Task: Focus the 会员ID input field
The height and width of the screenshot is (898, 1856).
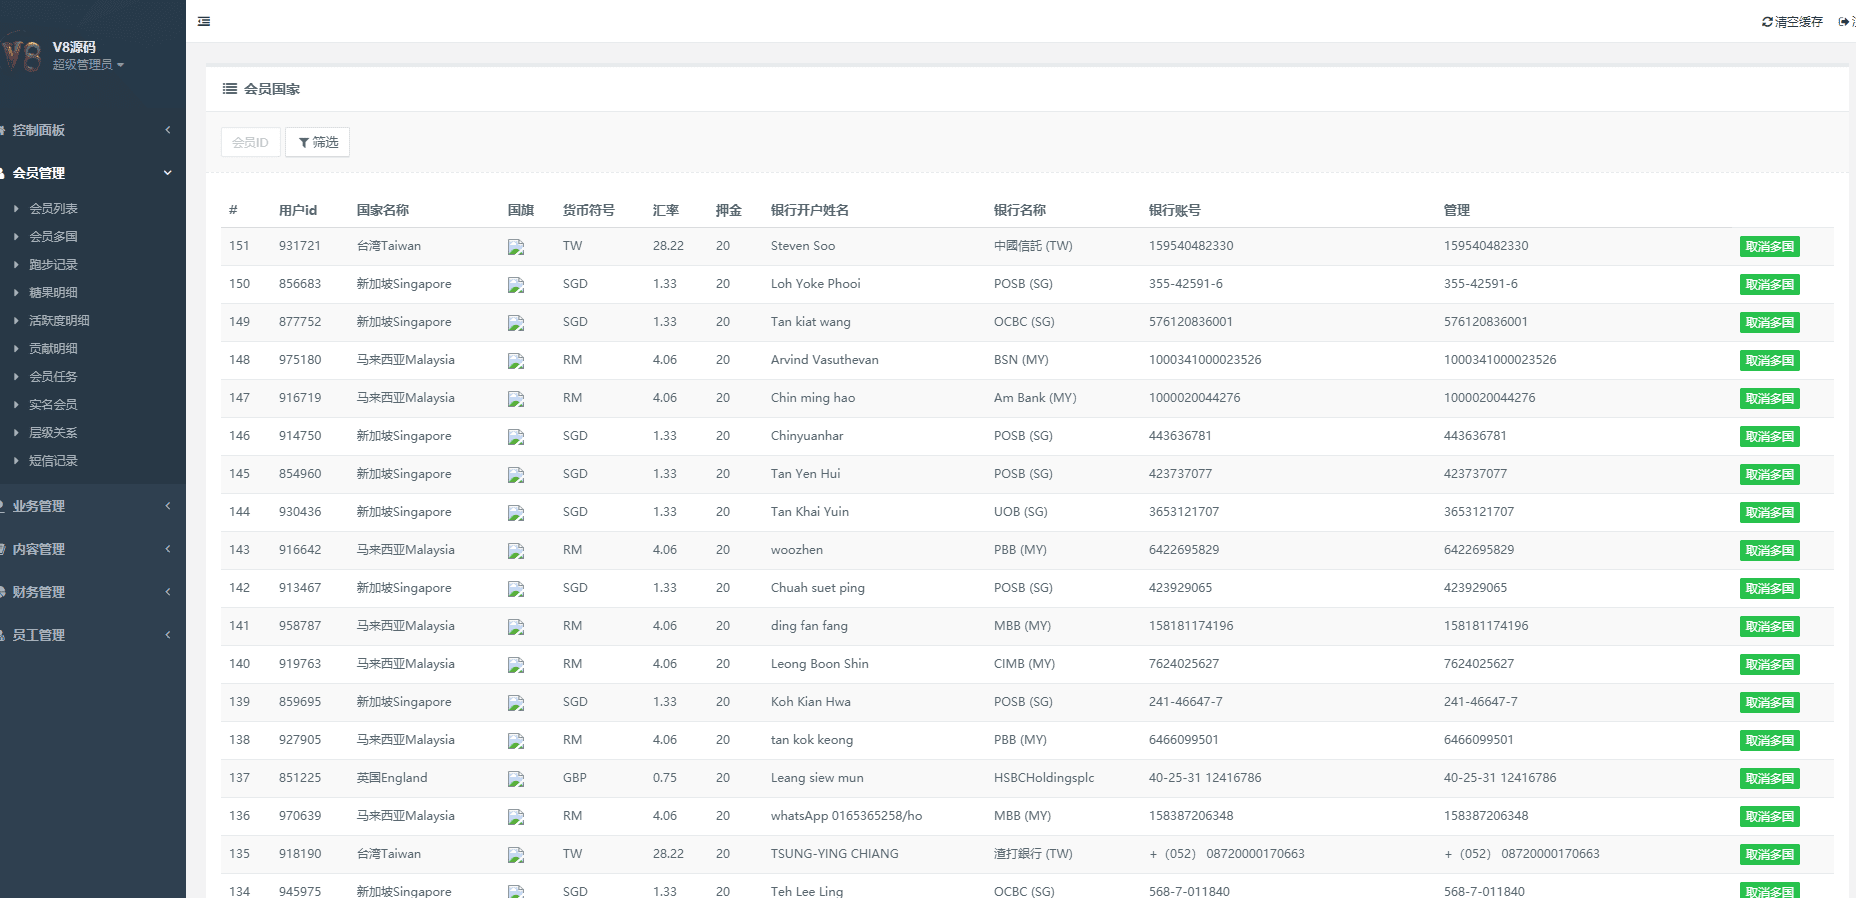Action: [250, 142]
